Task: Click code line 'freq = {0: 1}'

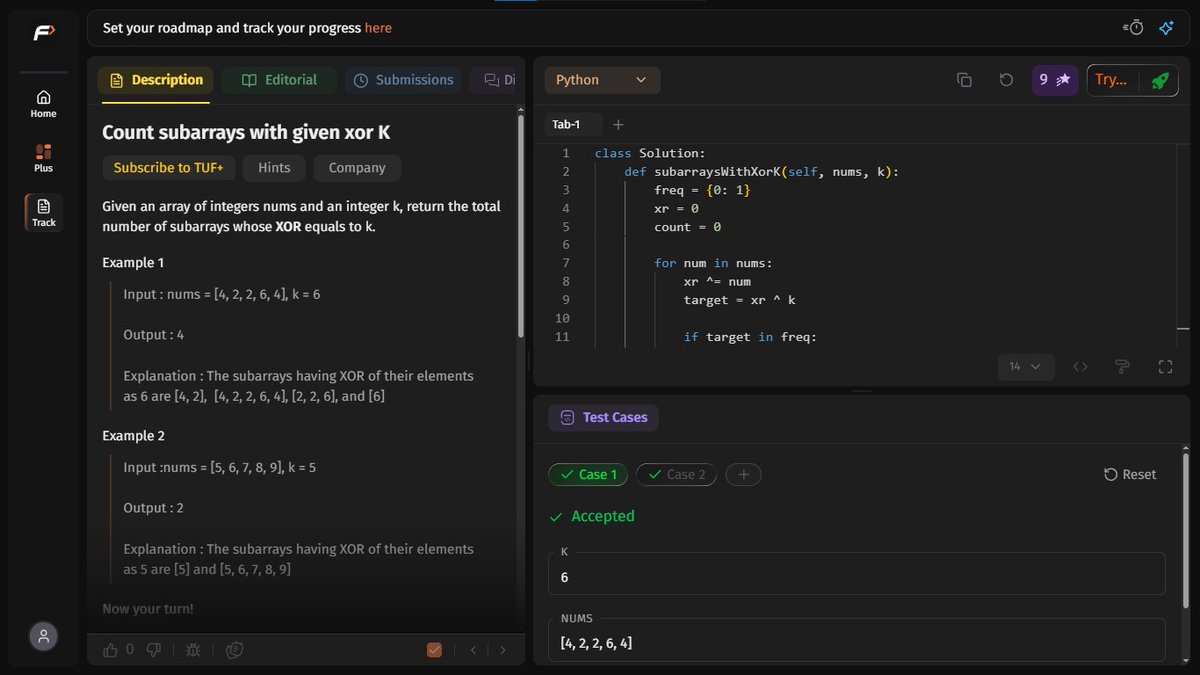Action: pos(702,190)
